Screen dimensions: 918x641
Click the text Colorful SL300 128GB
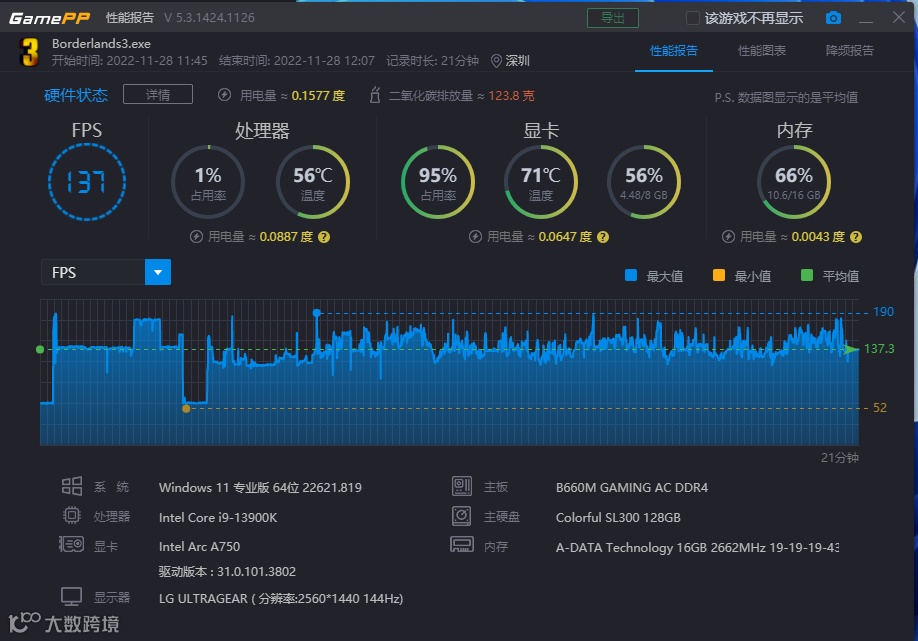(618, 517)
